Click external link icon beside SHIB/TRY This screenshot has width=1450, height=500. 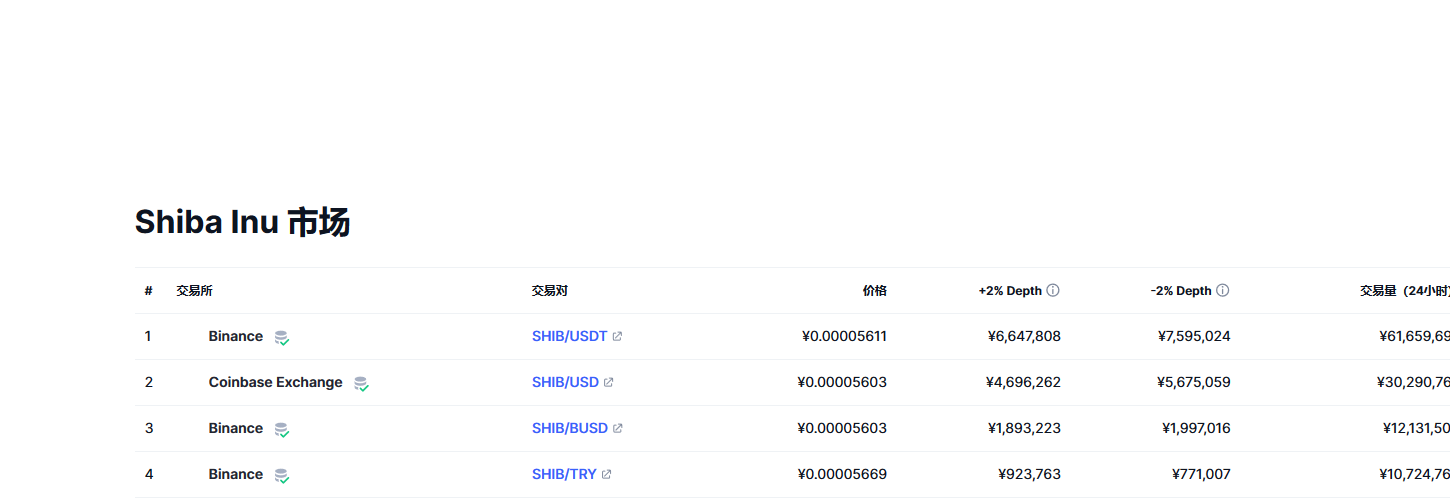pos(607,475)
